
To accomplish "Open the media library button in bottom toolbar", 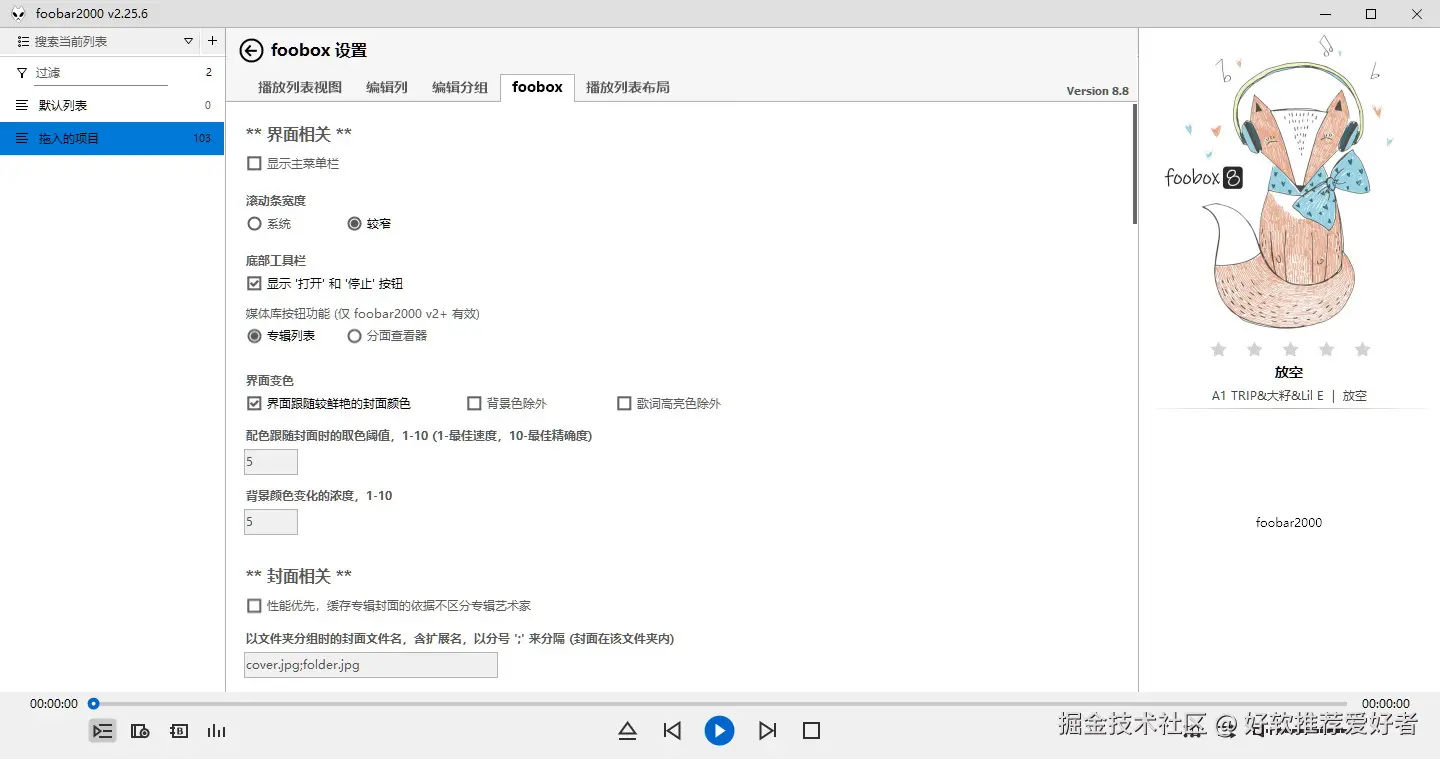I will click(140, 731).
